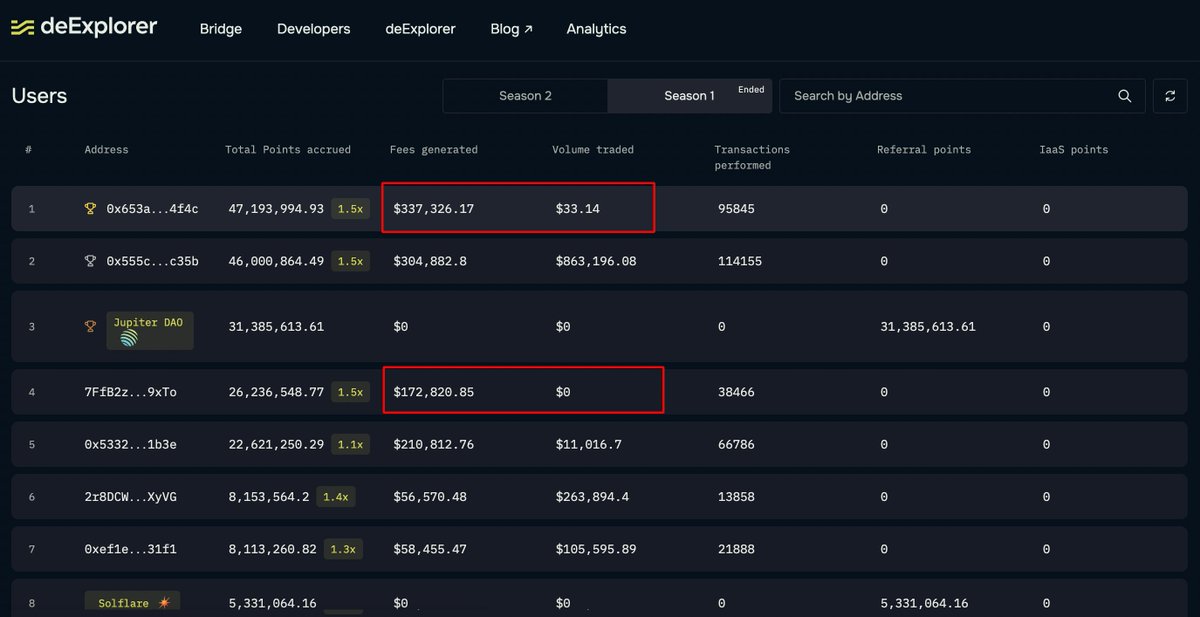
Task: Click the bronze trophy for rank 3
Action: [91, 326]
